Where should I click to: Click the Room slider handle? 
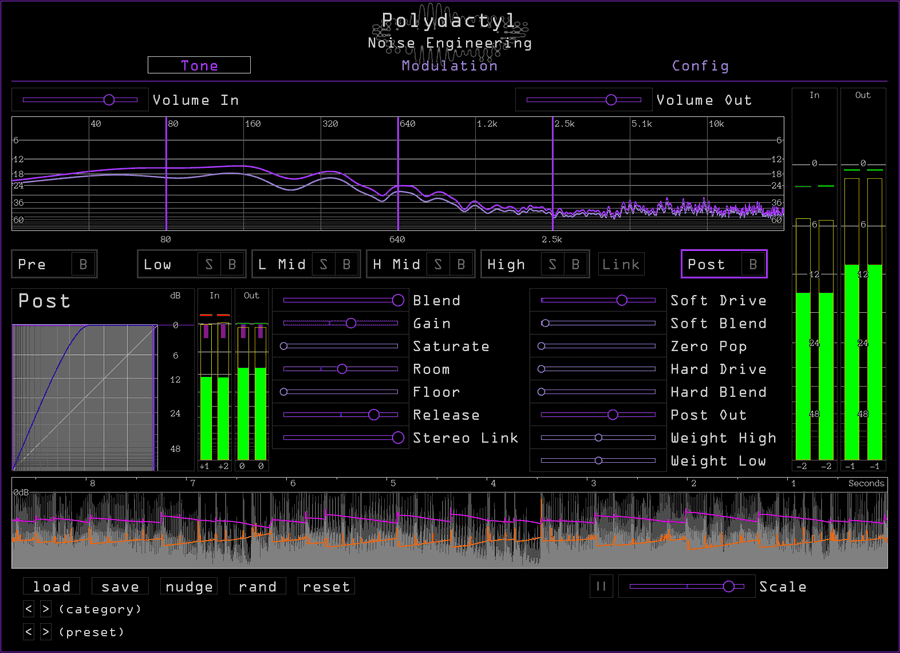tap(342, 369)
